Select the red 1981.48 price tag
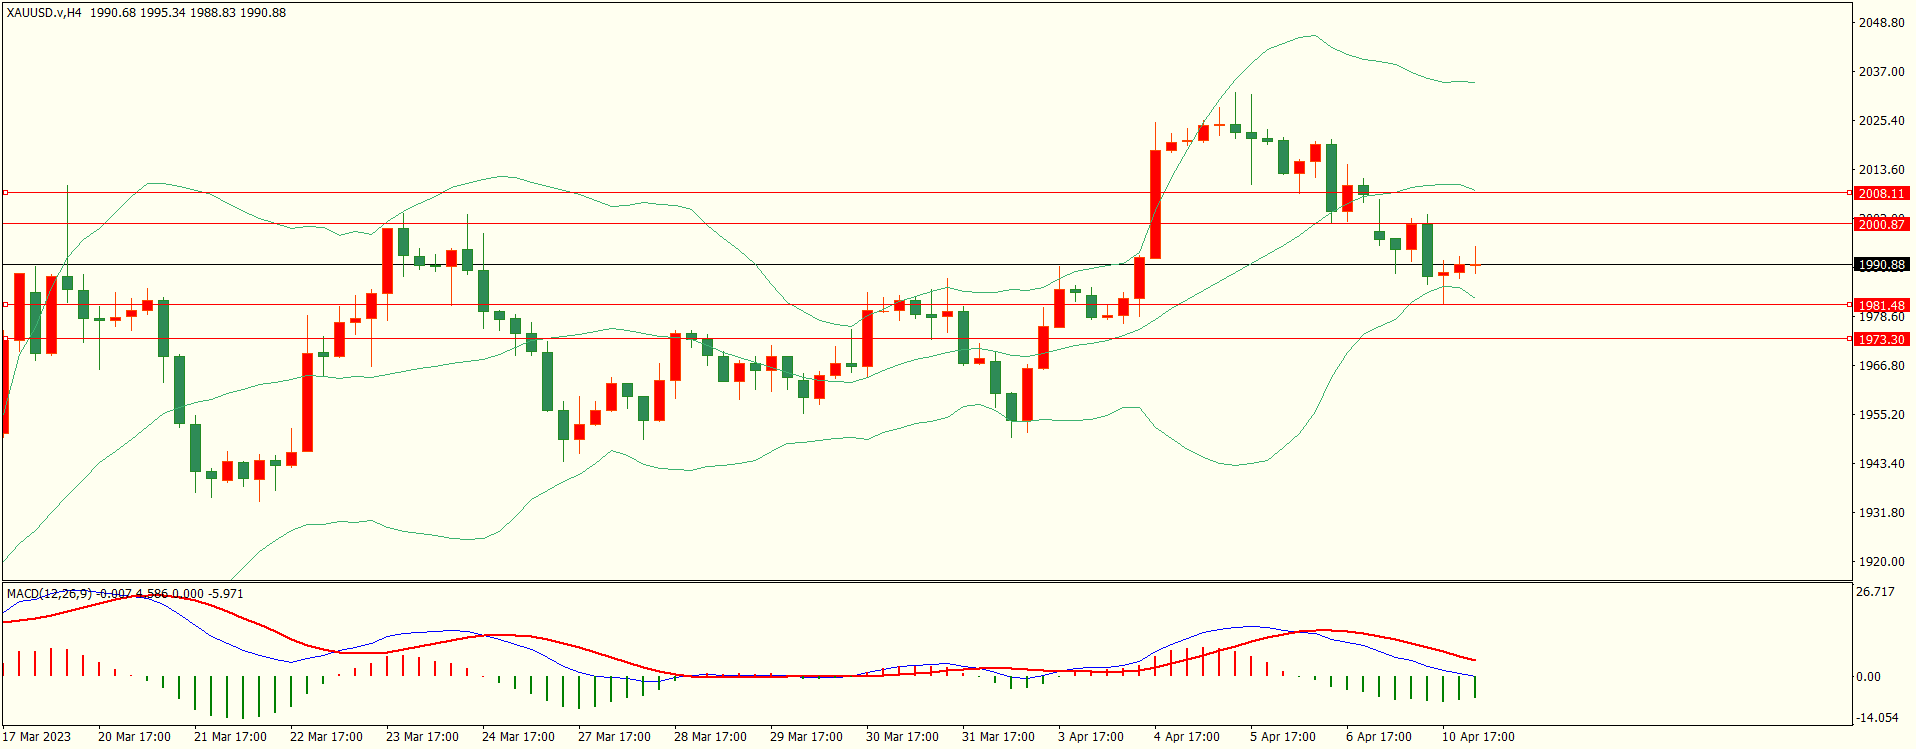 tap(1881, 306)
